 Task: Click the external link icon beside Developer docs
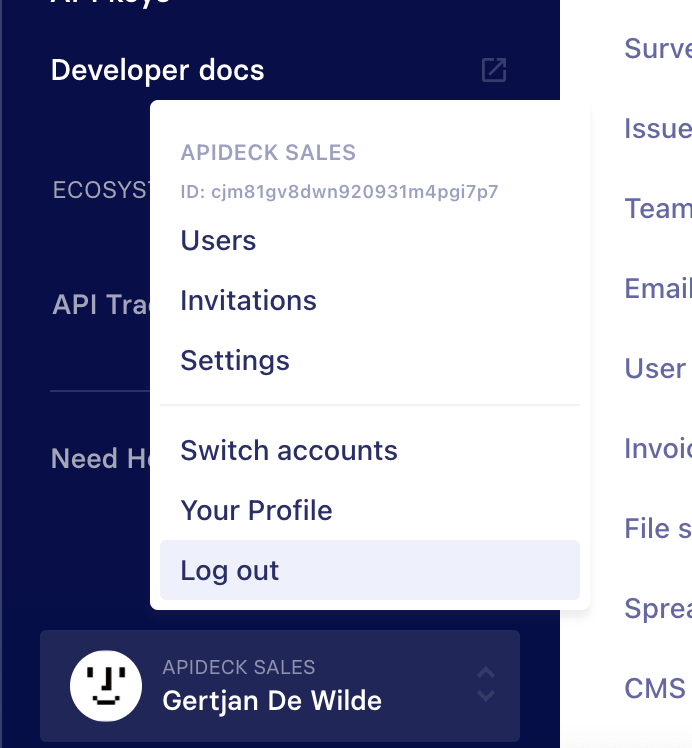494,70
